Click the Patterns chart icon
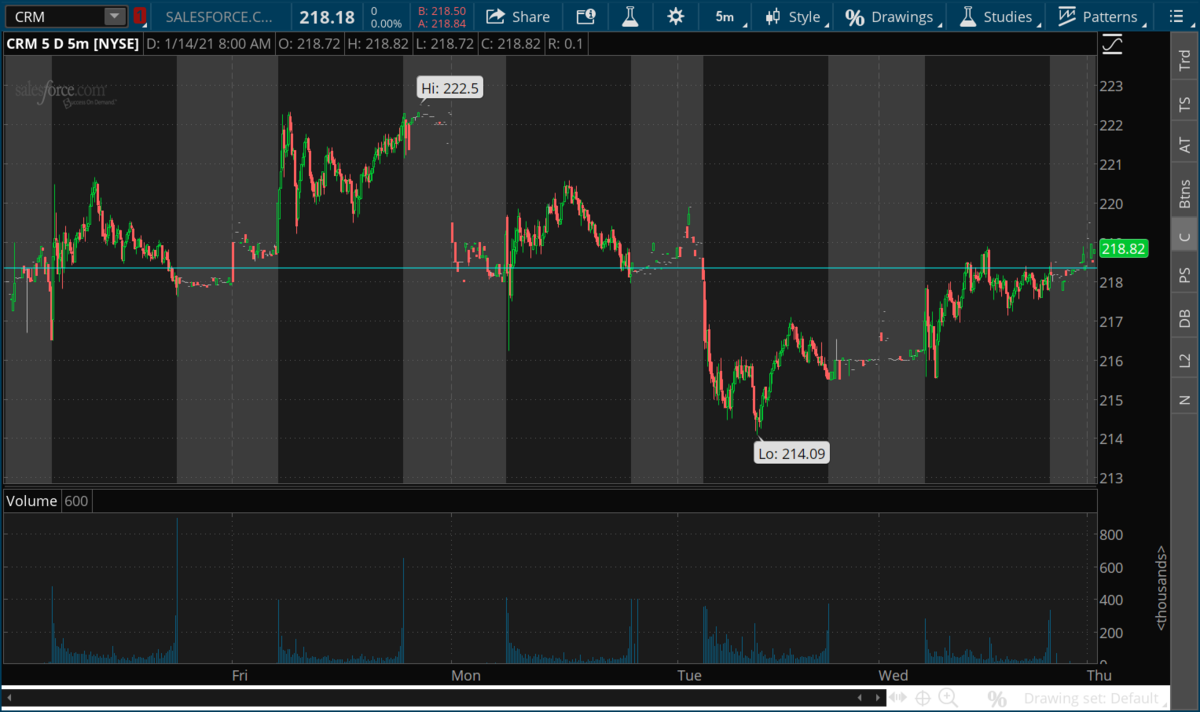The width and height of the screenshot is (1200, 712). coord(1067,16)
